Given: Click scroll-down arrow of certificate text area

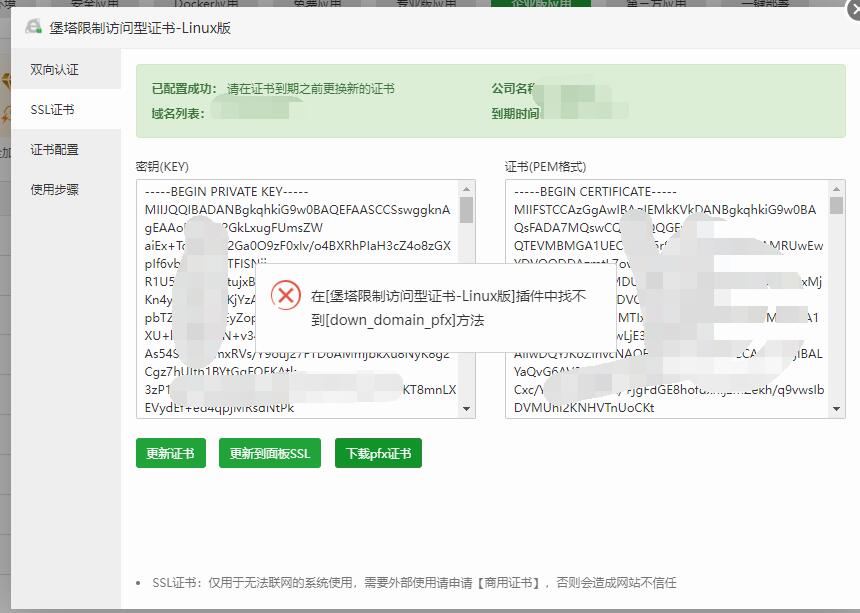Looking at the screenshot, I should 836,409.
